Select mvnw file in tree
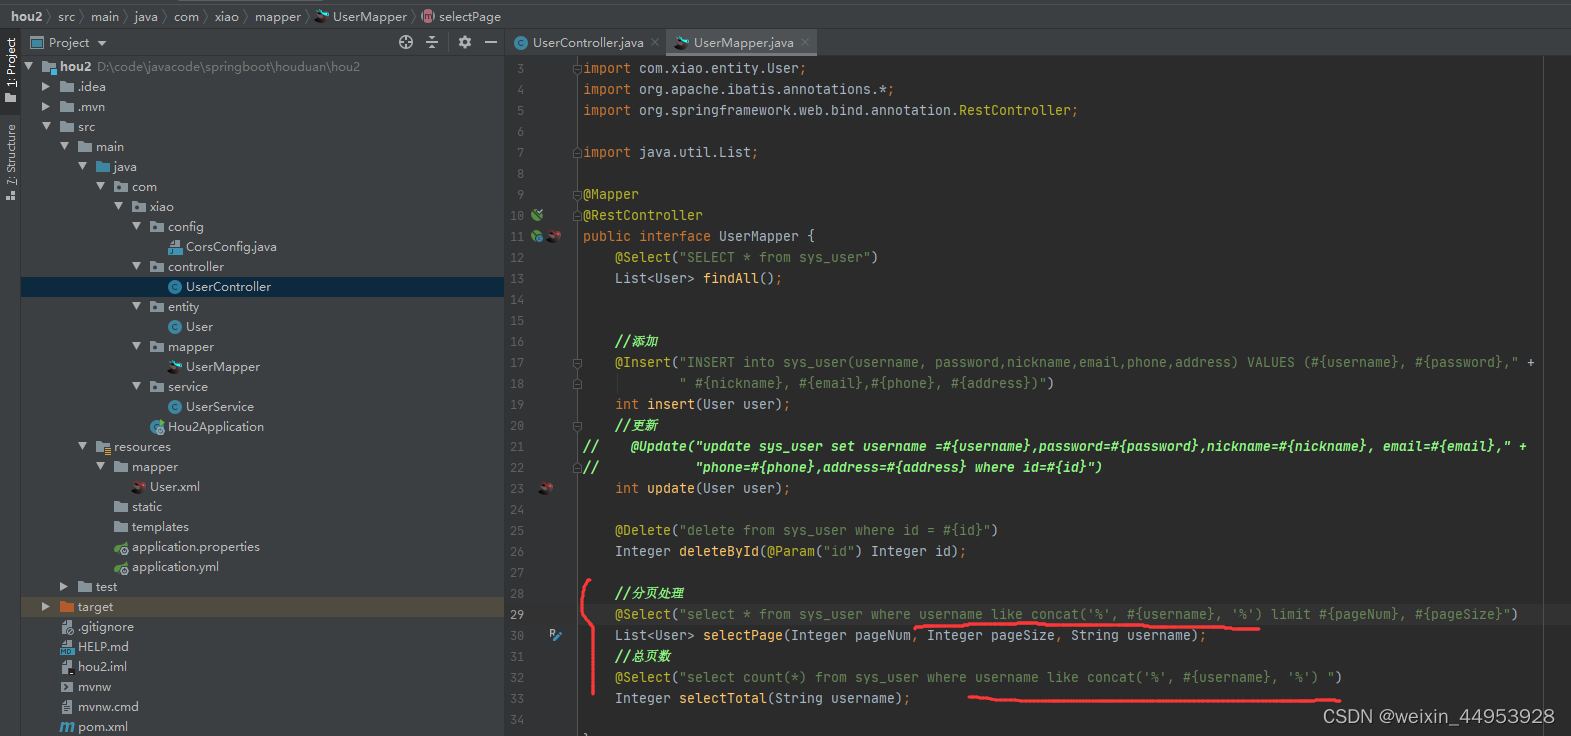Screen dimensions: 1571x736 (x=94, y=686)
